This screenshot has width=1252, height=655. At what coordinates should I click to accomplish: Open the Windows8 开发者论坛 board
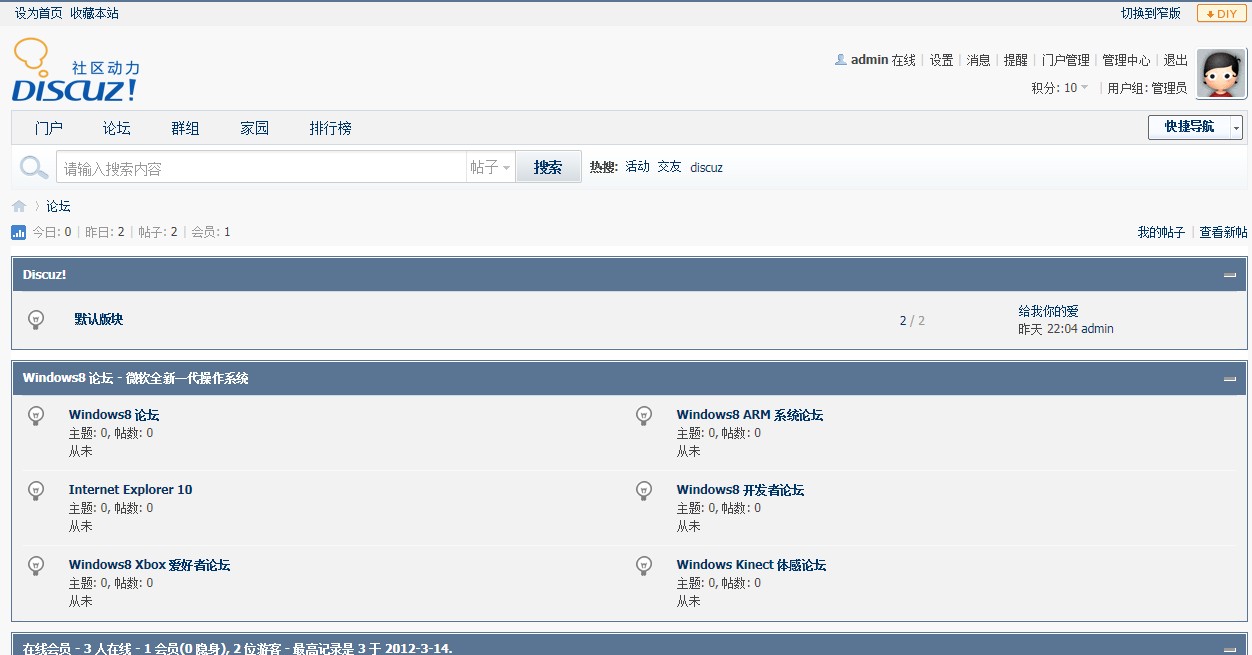[x=740, y=490]
